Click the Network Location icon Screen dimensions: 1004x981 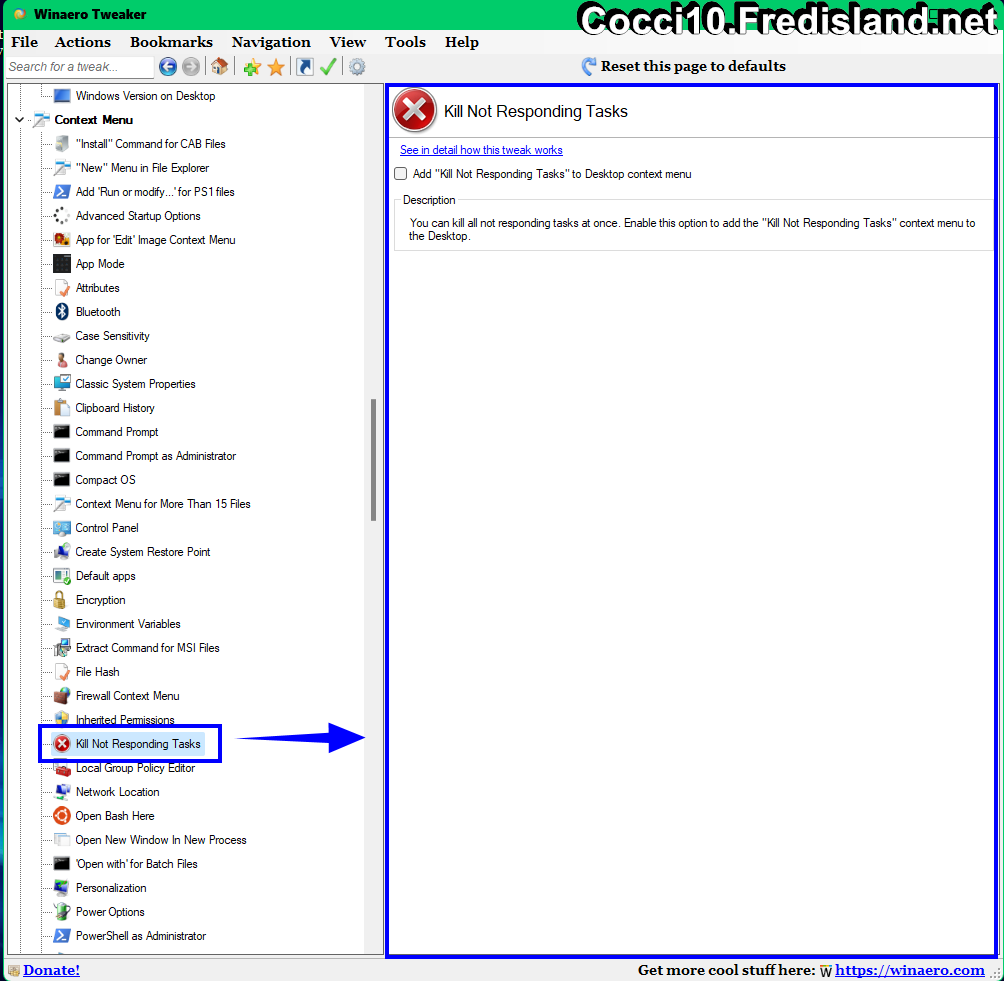click(61, 792)
